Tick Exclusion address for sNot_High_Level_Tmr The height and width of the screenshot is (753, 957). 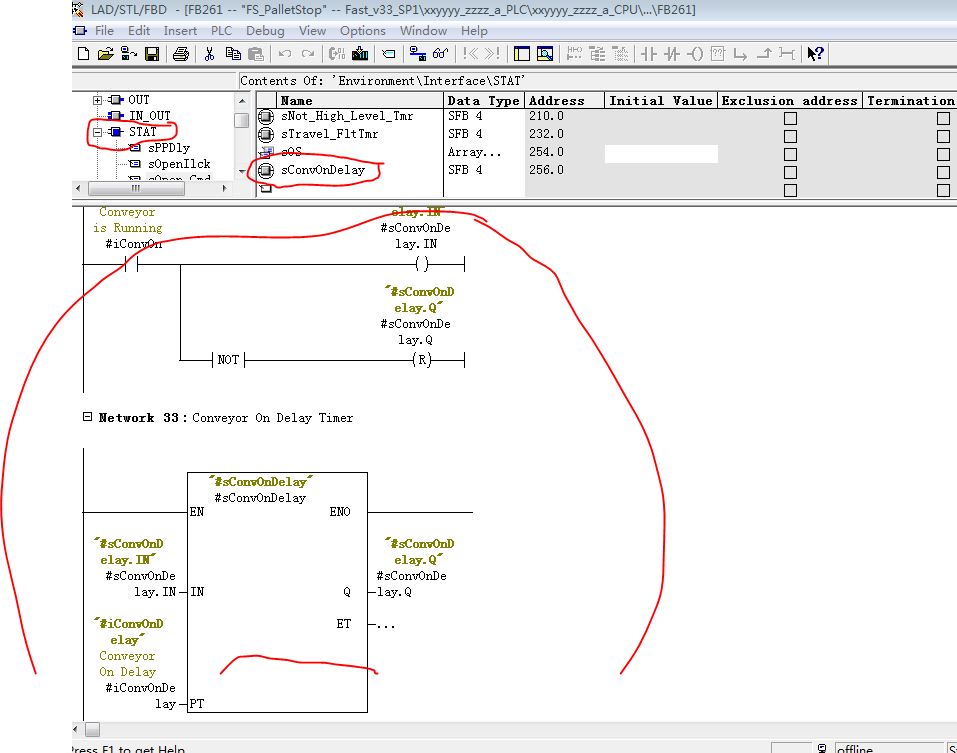coord(790,118)
